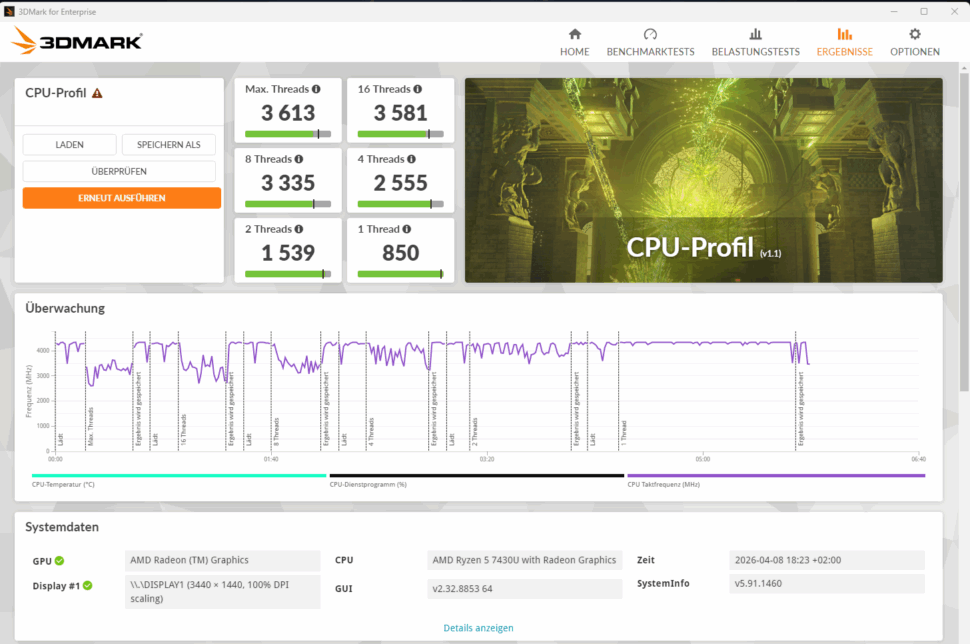Image resolution: width=970 pixels, height=644 pixels.
Task: Toggle the CPU-Temperatur legend bar
Action: 179,476
